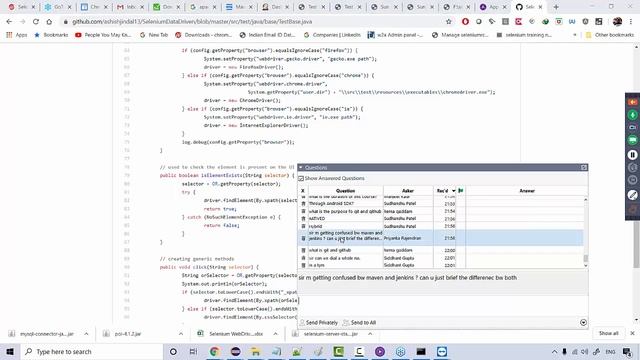
Task: Open Windows Start menu
Action: 10,351
